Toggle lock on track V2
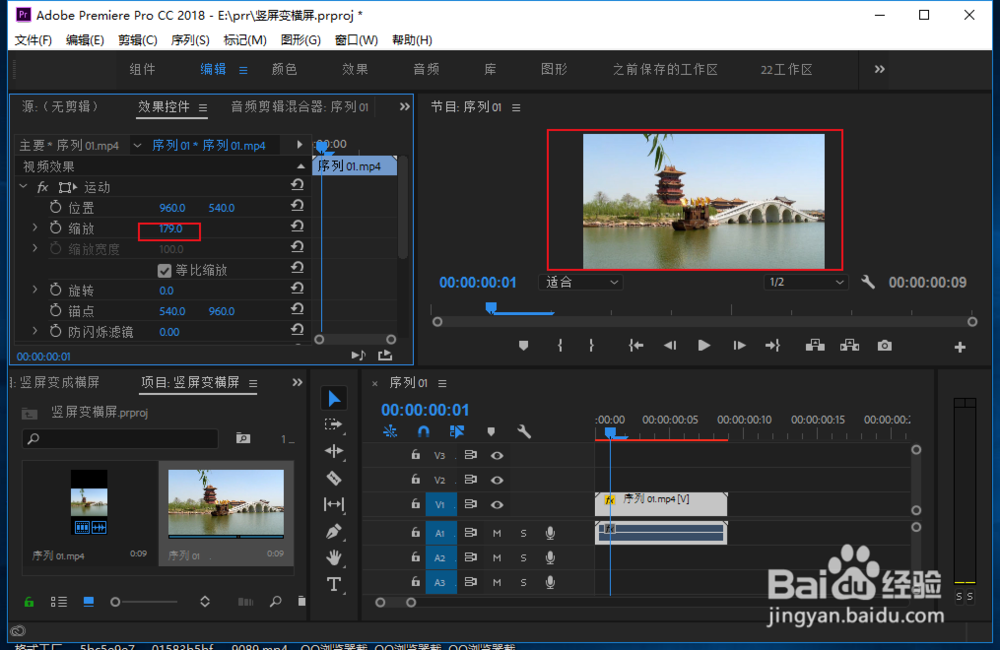1000x650 pixels. 415,479
